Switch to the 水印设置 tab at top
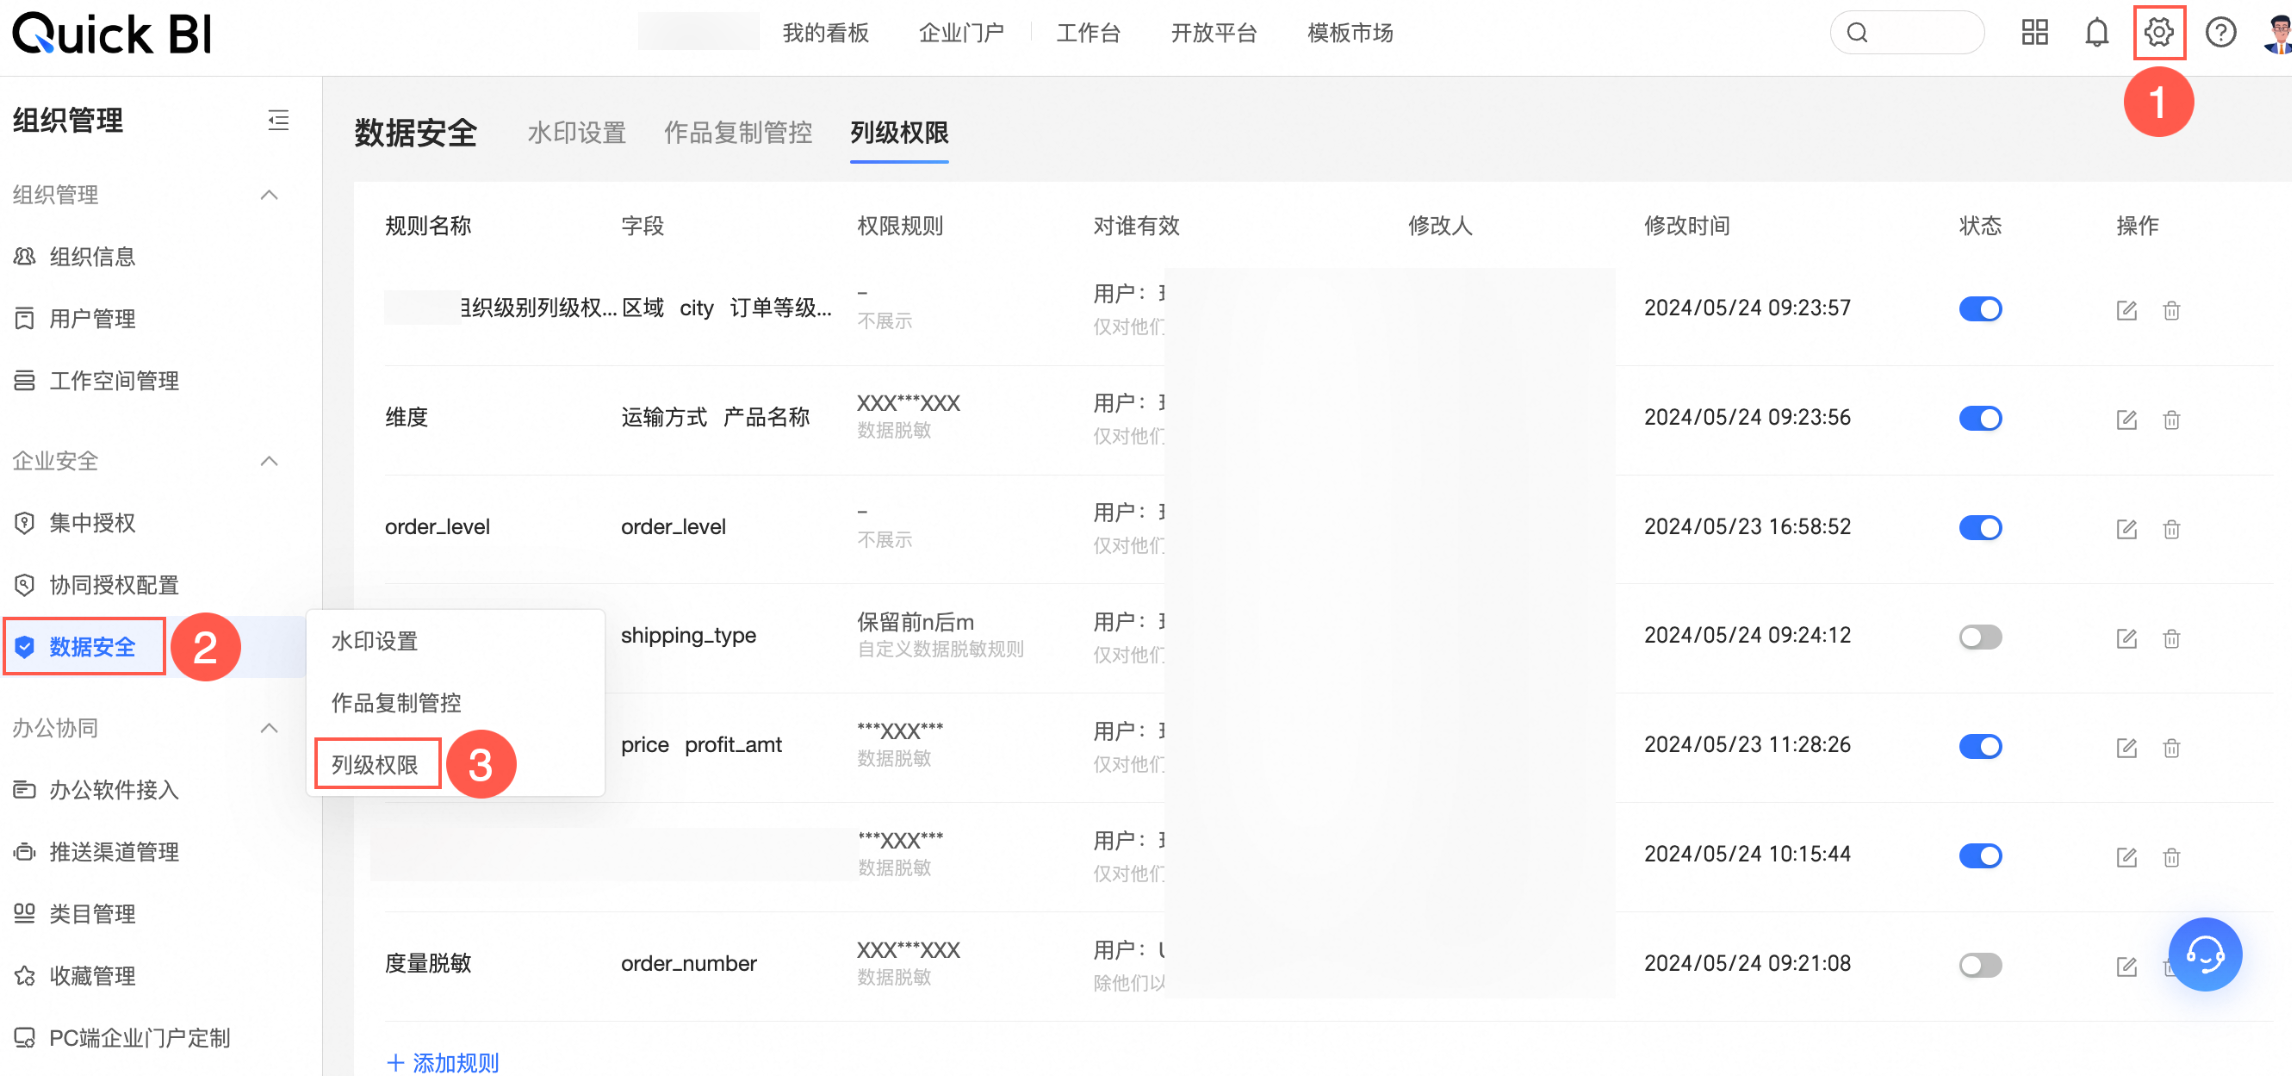The width and height of the screenshot is (2292, 1076). point(577,133)
